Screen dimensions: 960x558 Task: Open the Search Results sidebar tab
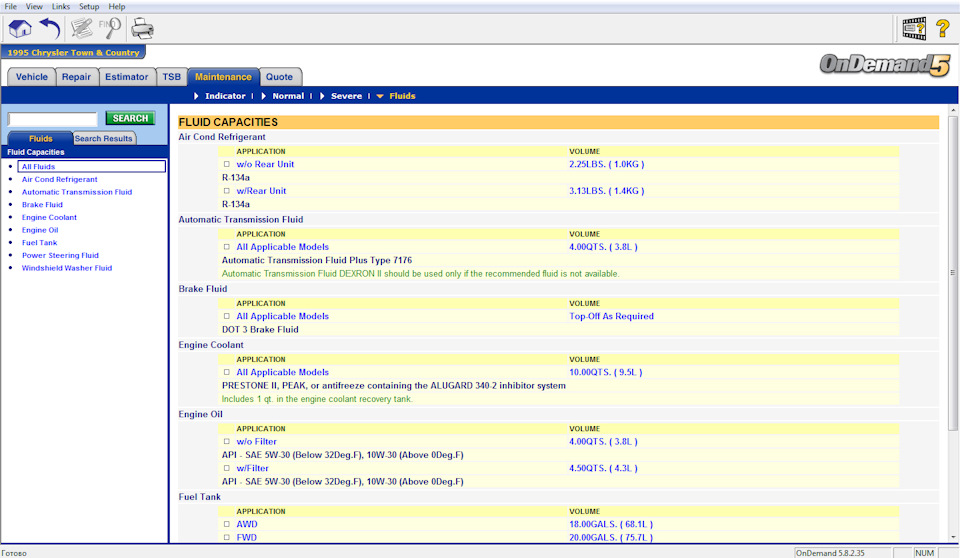point(103,138)
